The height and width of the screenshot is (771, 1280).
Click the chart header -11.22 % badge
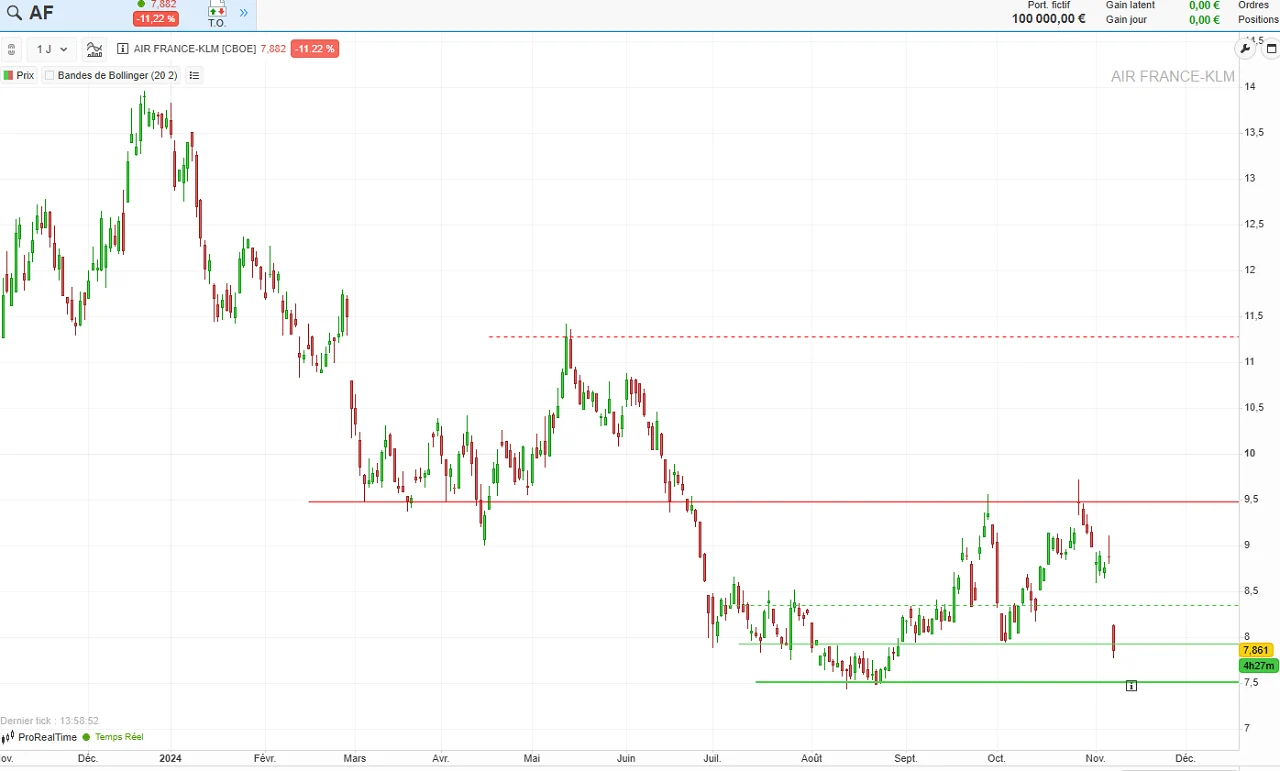[x=315, y=49]
